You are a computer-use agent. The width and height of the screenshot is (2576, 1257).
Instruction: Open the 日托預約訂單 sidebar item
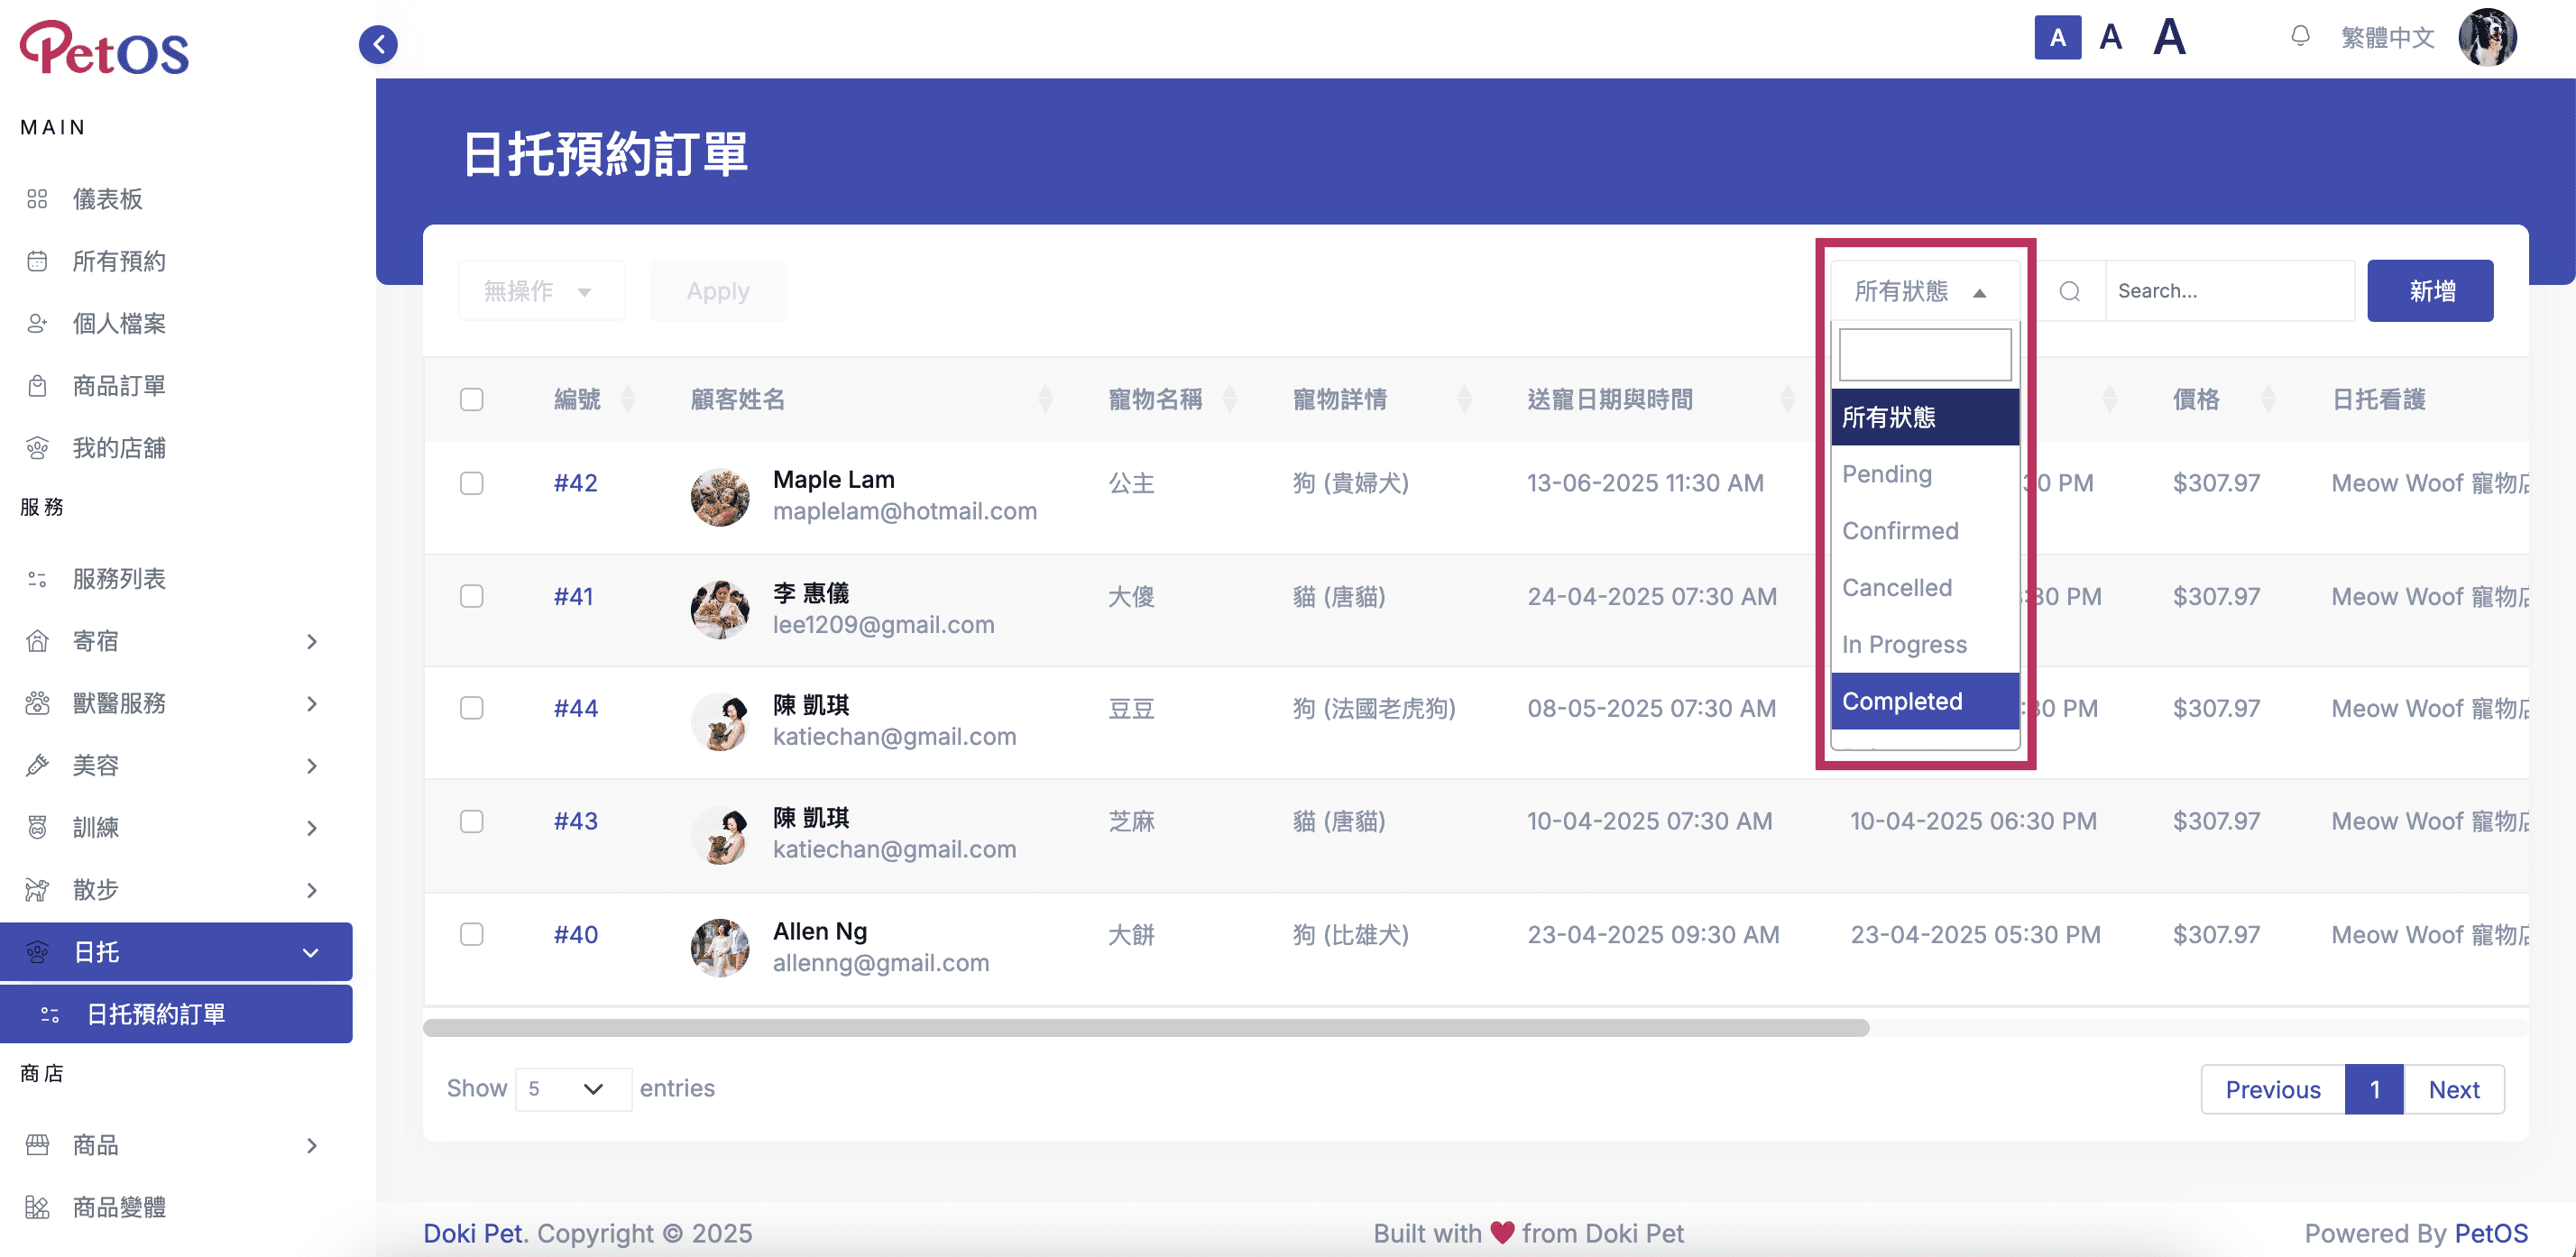176,1014
